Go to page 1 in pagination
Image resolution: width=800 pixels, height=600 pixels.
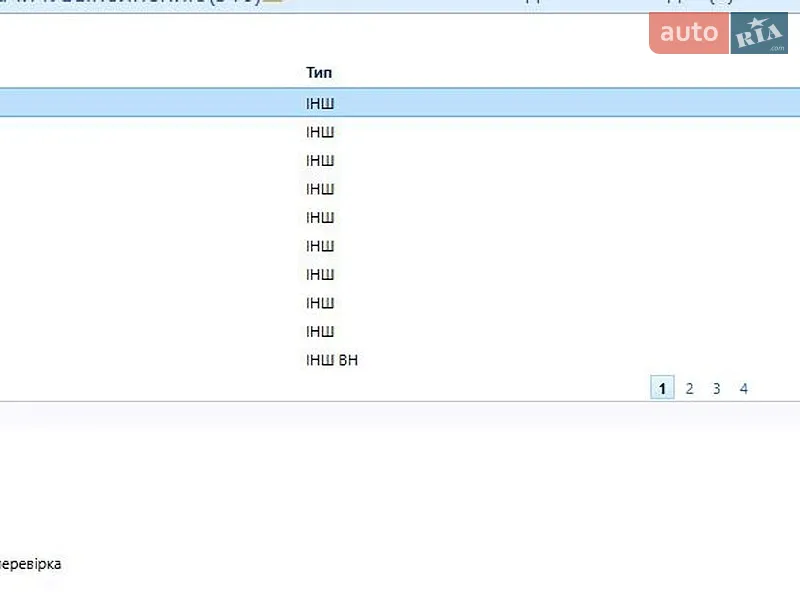tap(662, 388)
